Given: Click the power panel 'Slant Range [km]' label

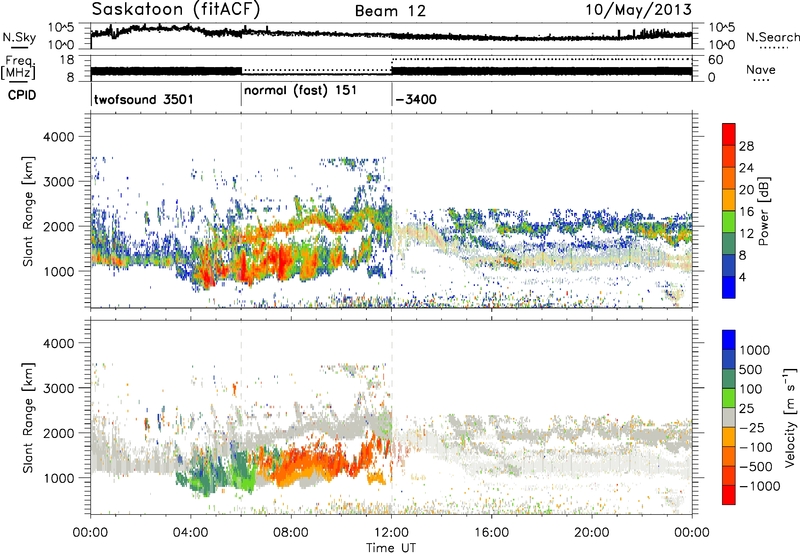Looking at the screenshot, I should [x=29, y=211].
